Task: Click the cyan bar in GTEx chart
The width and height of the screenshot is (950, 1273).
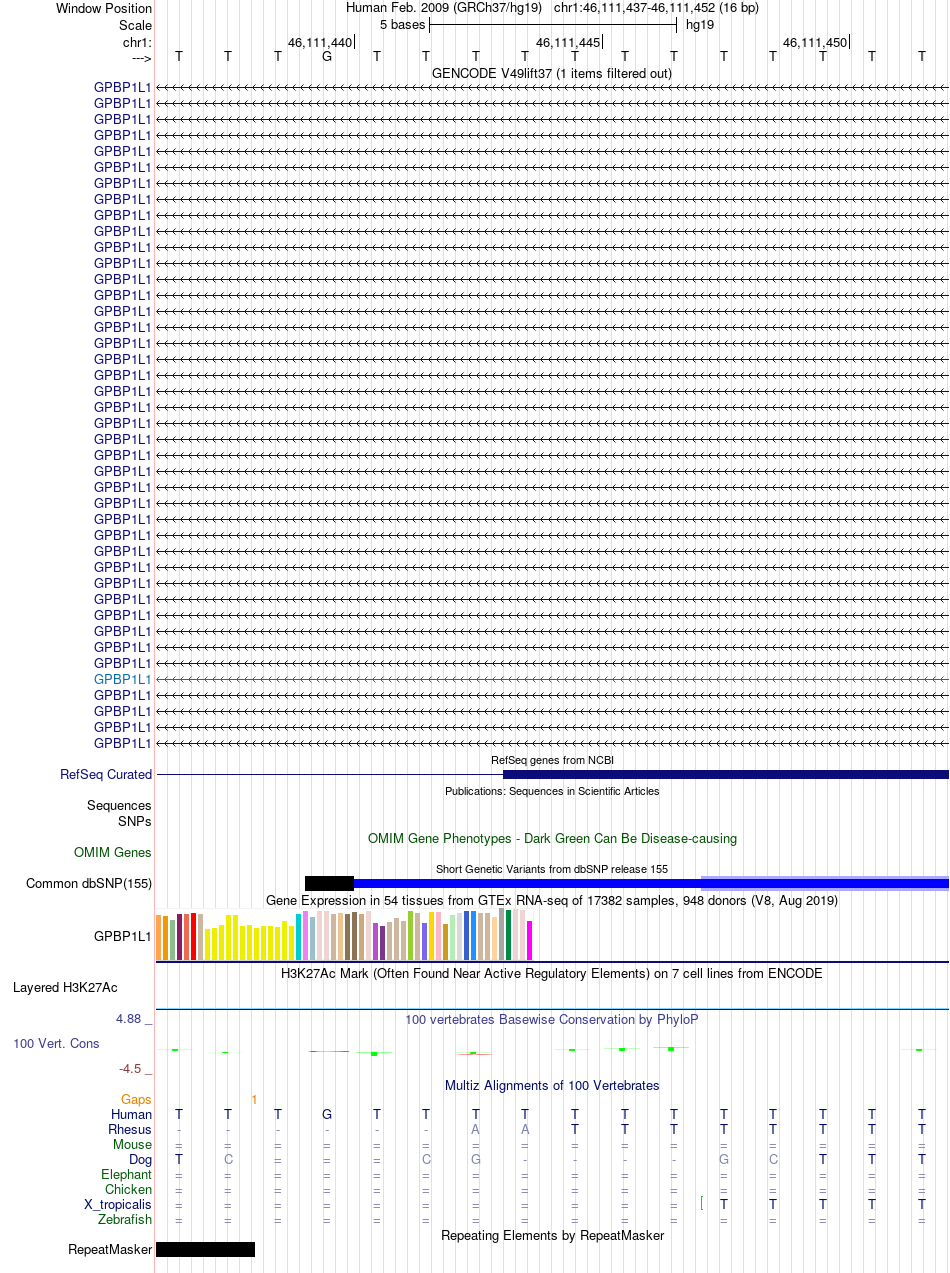Action: pos(299,937)
